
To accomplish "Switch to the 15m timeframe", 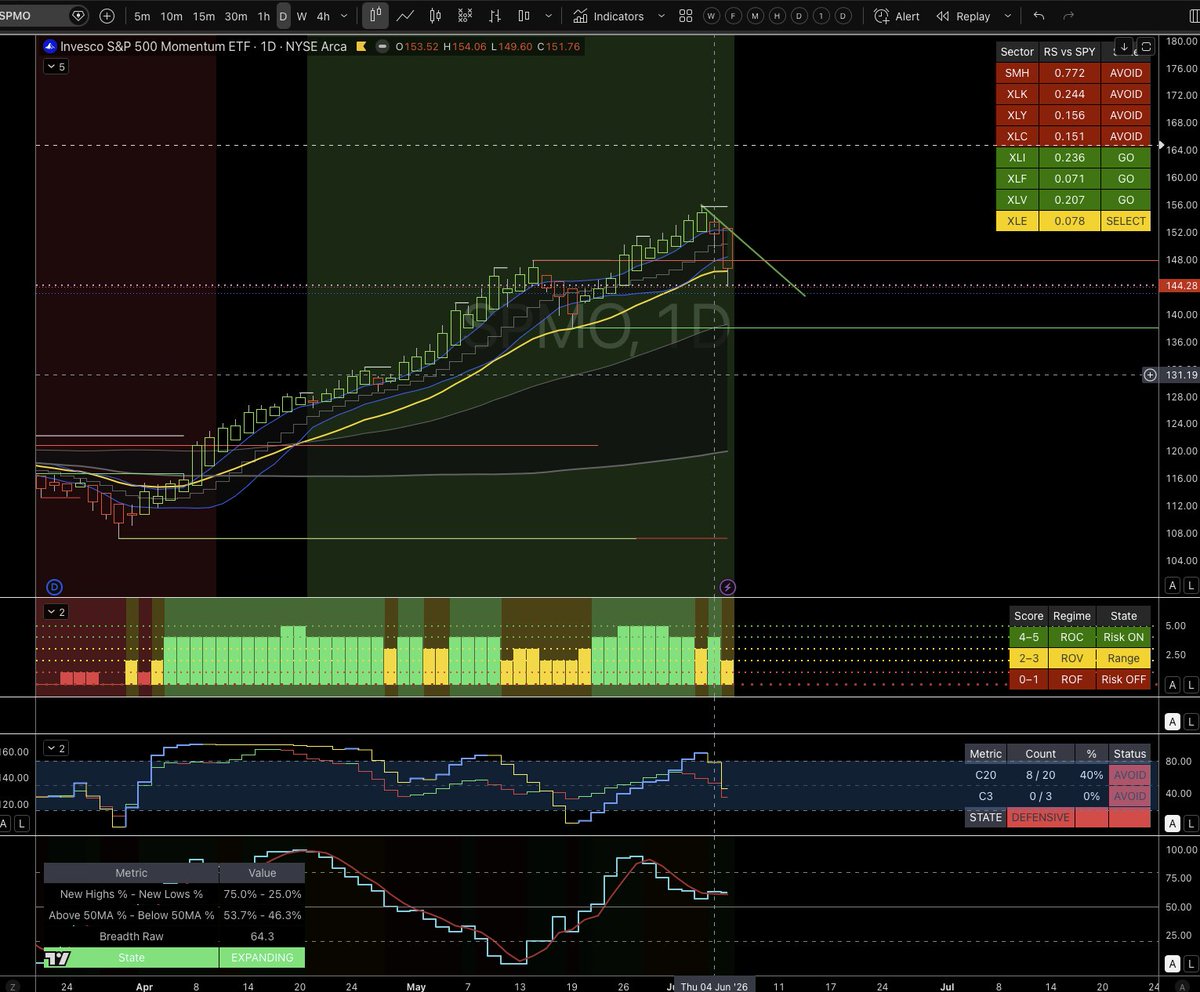I will click(x=203, y=16).
